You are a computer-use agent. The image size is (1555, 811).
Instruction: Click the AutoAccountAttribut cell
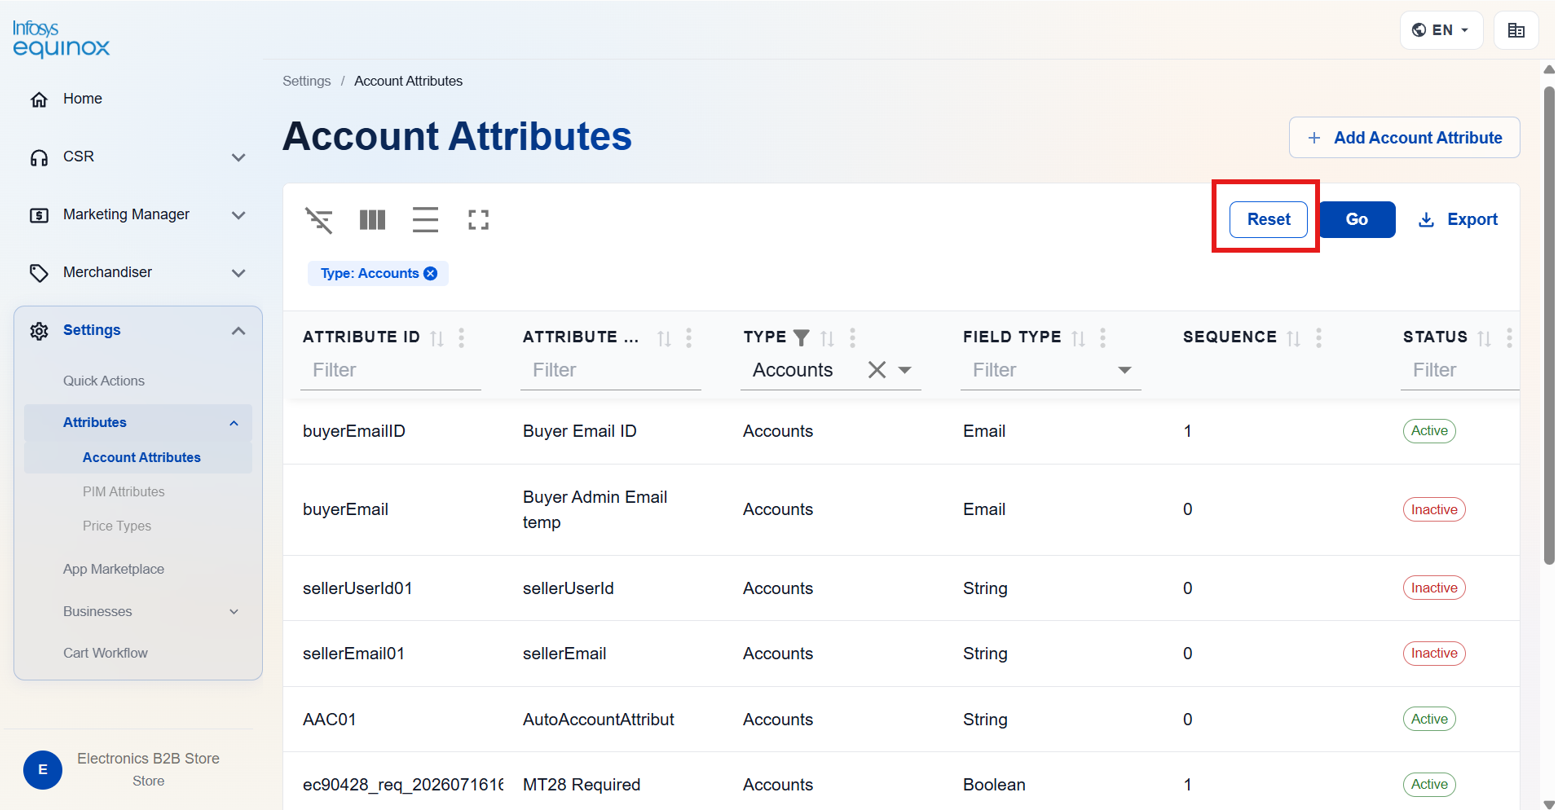(598, 719)
